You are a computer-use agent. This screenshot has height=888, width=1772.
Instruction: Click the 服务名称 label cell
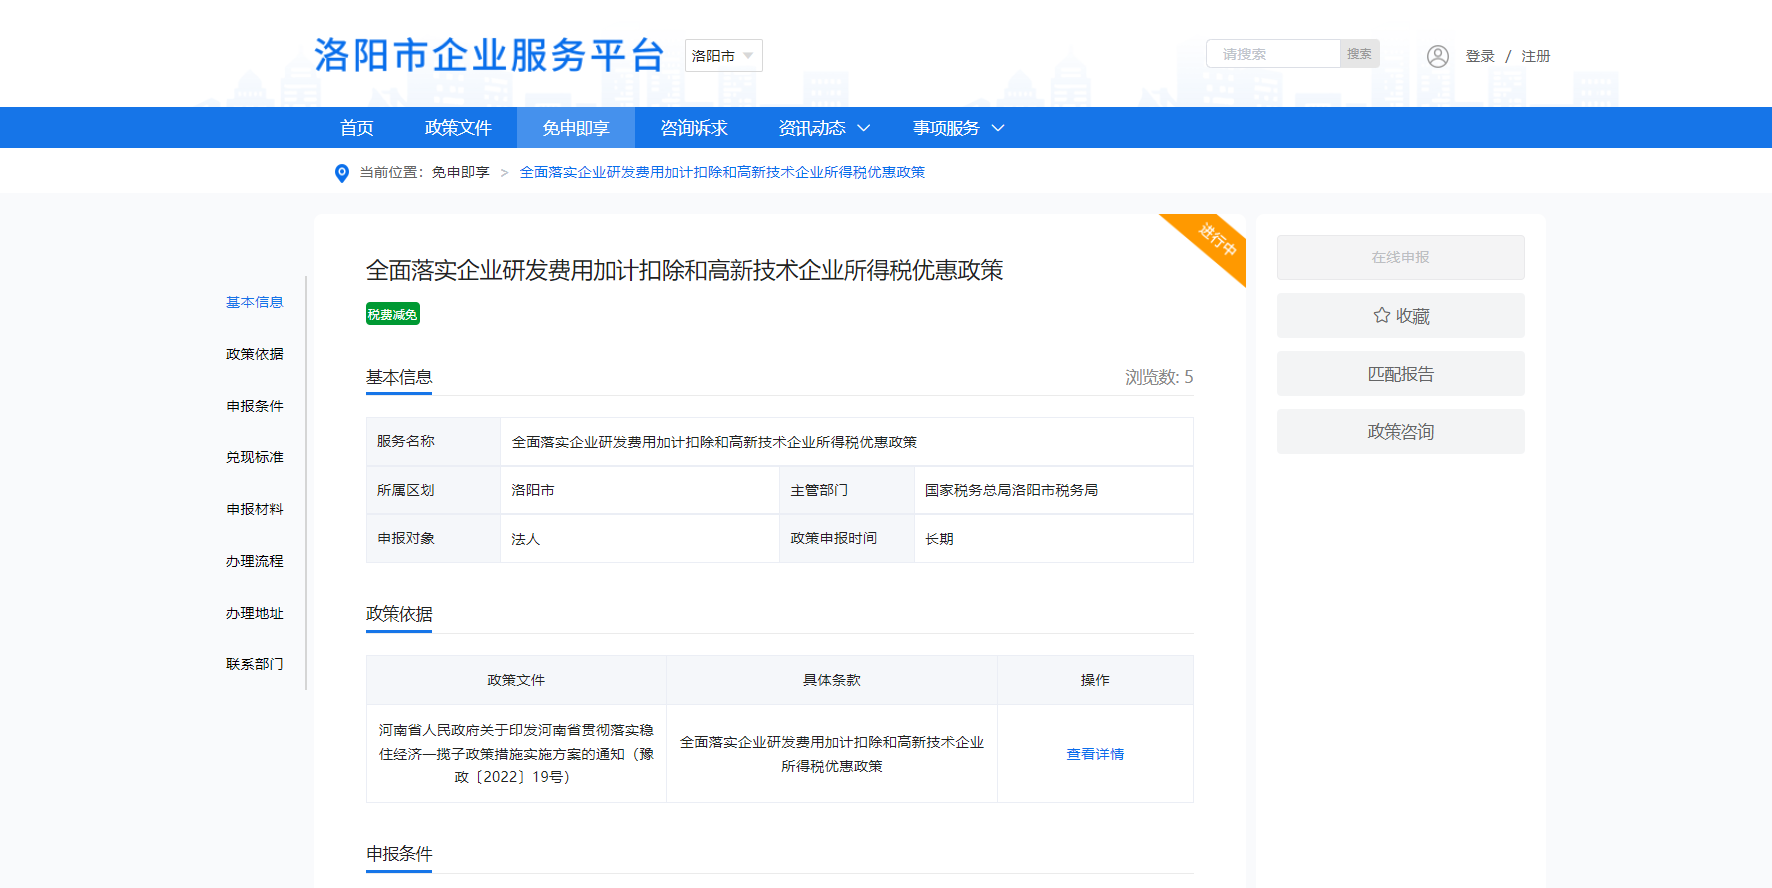tap(433, 441)
